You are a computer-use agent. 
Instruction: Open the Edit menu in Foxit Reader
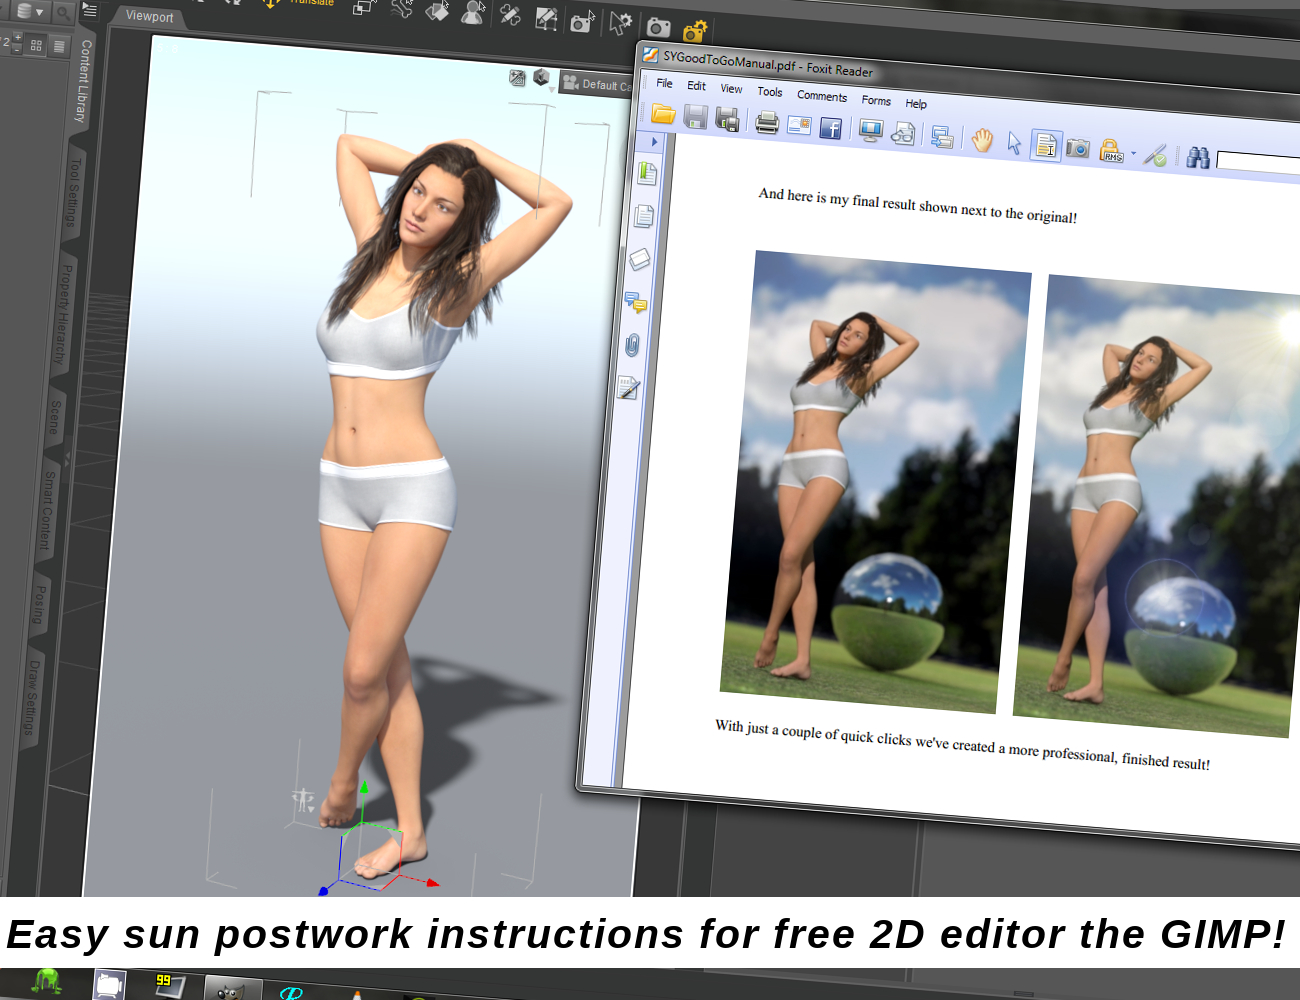pyautogui.click(x=697, y=86)
